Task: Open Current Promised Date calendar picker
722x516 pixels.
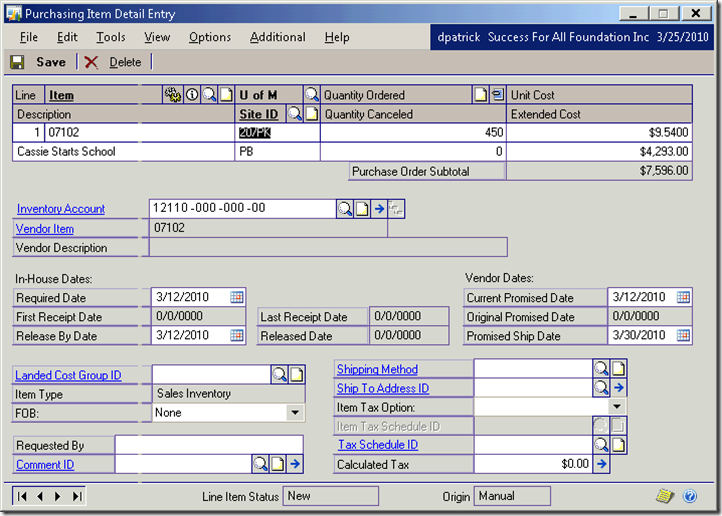Action: click(683, 297)
